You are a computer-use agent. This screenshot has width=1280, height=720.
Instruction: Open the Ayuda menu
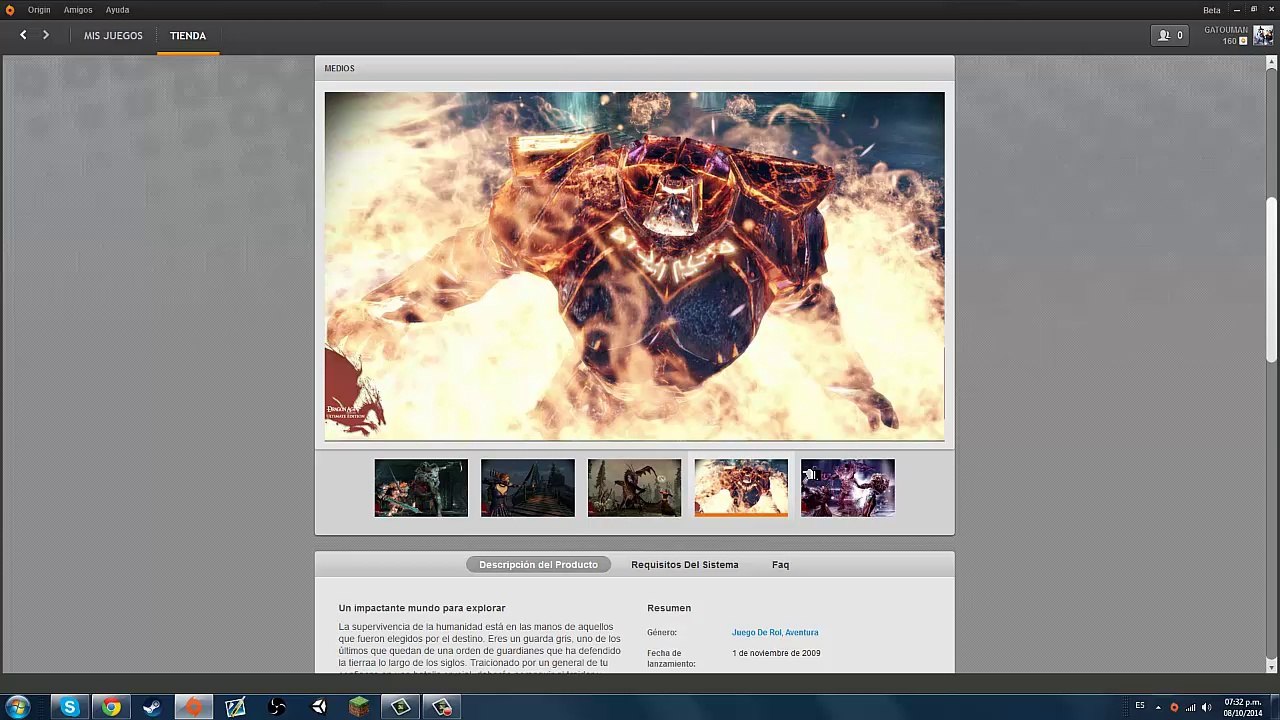[117, 10]
